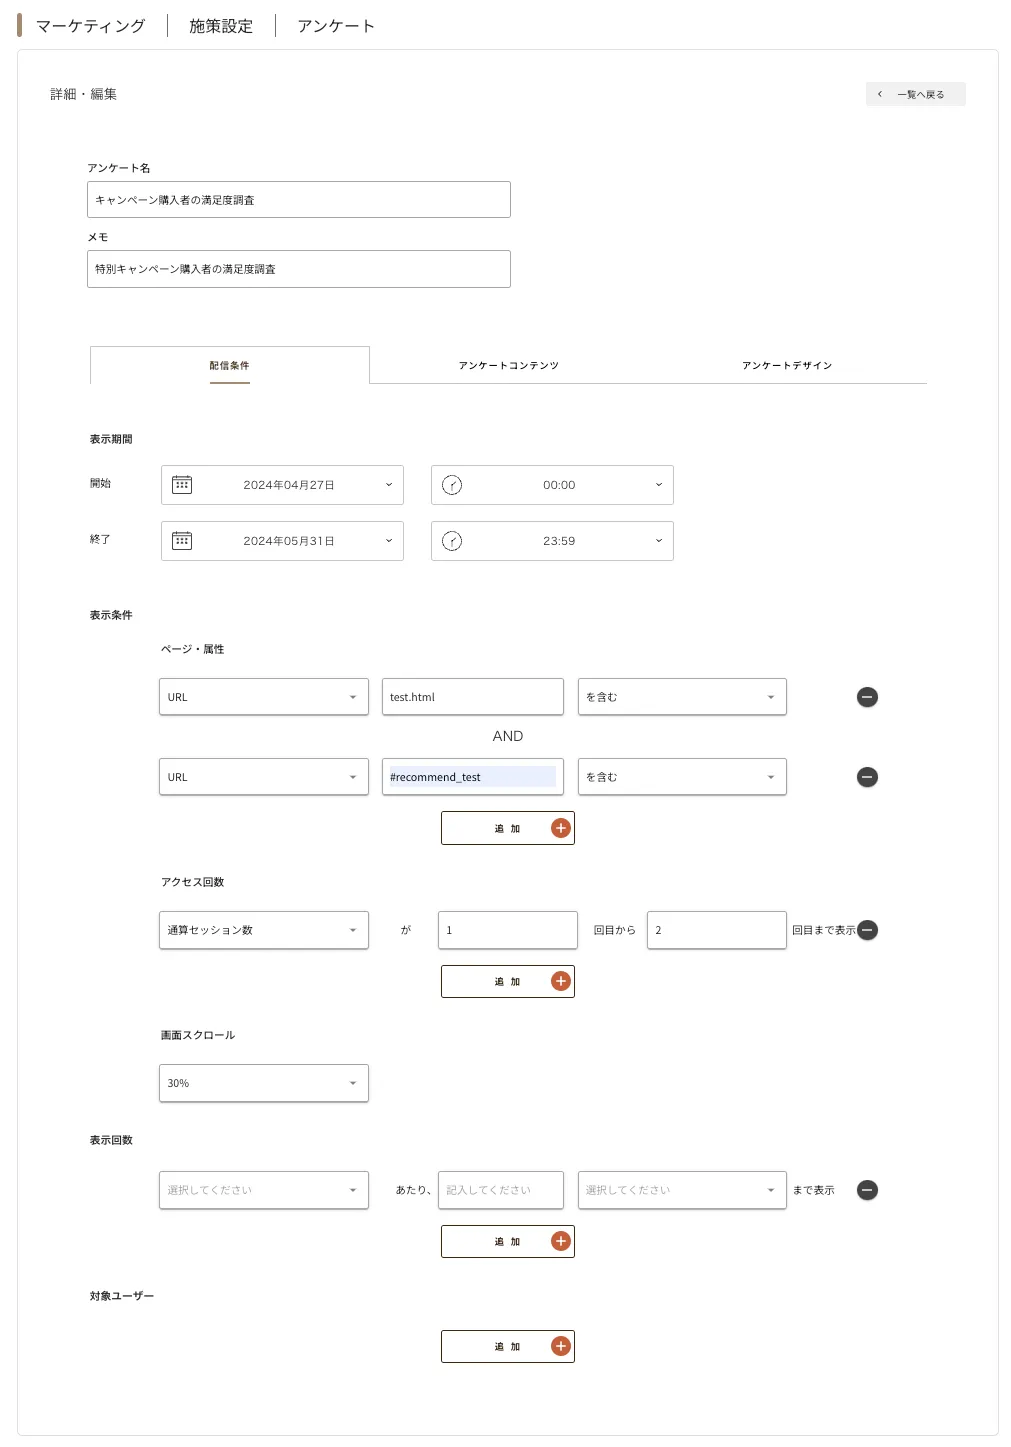Viewport: 1011px width, 1447px height.
Task: Open the を含む dropdown for test.html
Action: [682, 697]
